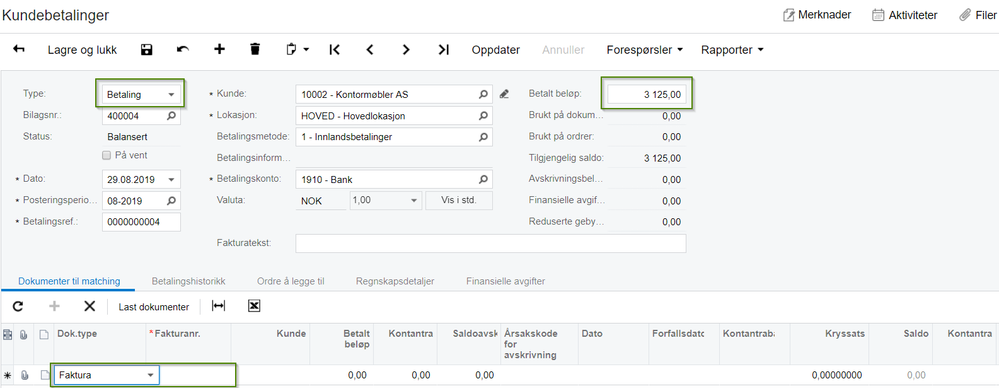Go to next record arrow

pyautogui.click(x=406, y=50)
